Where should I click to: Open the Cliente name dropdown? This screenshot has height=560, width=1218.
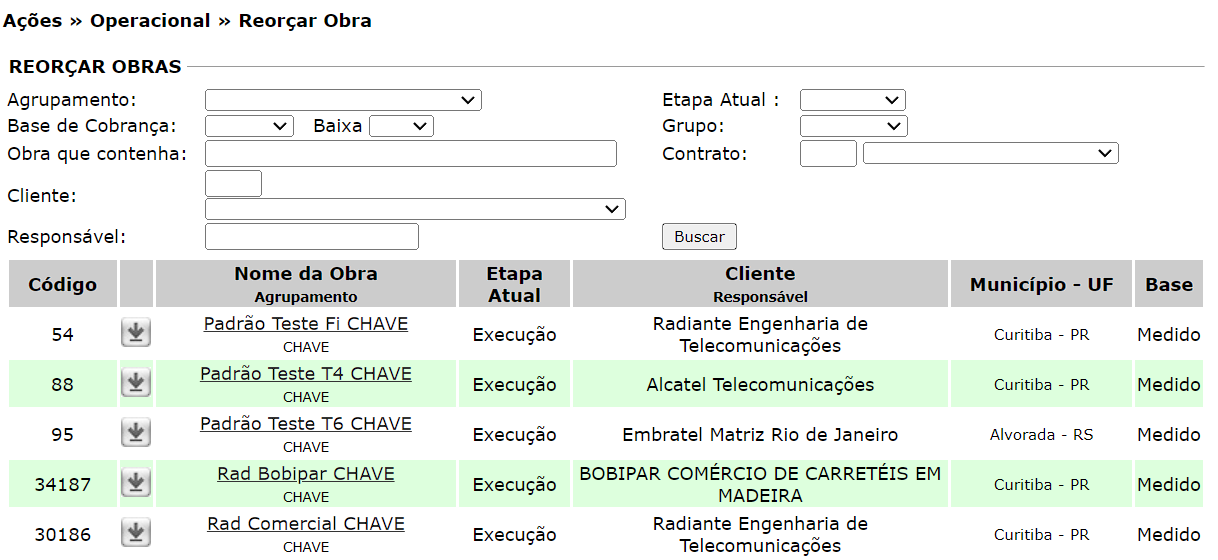[x=415, y=209]
